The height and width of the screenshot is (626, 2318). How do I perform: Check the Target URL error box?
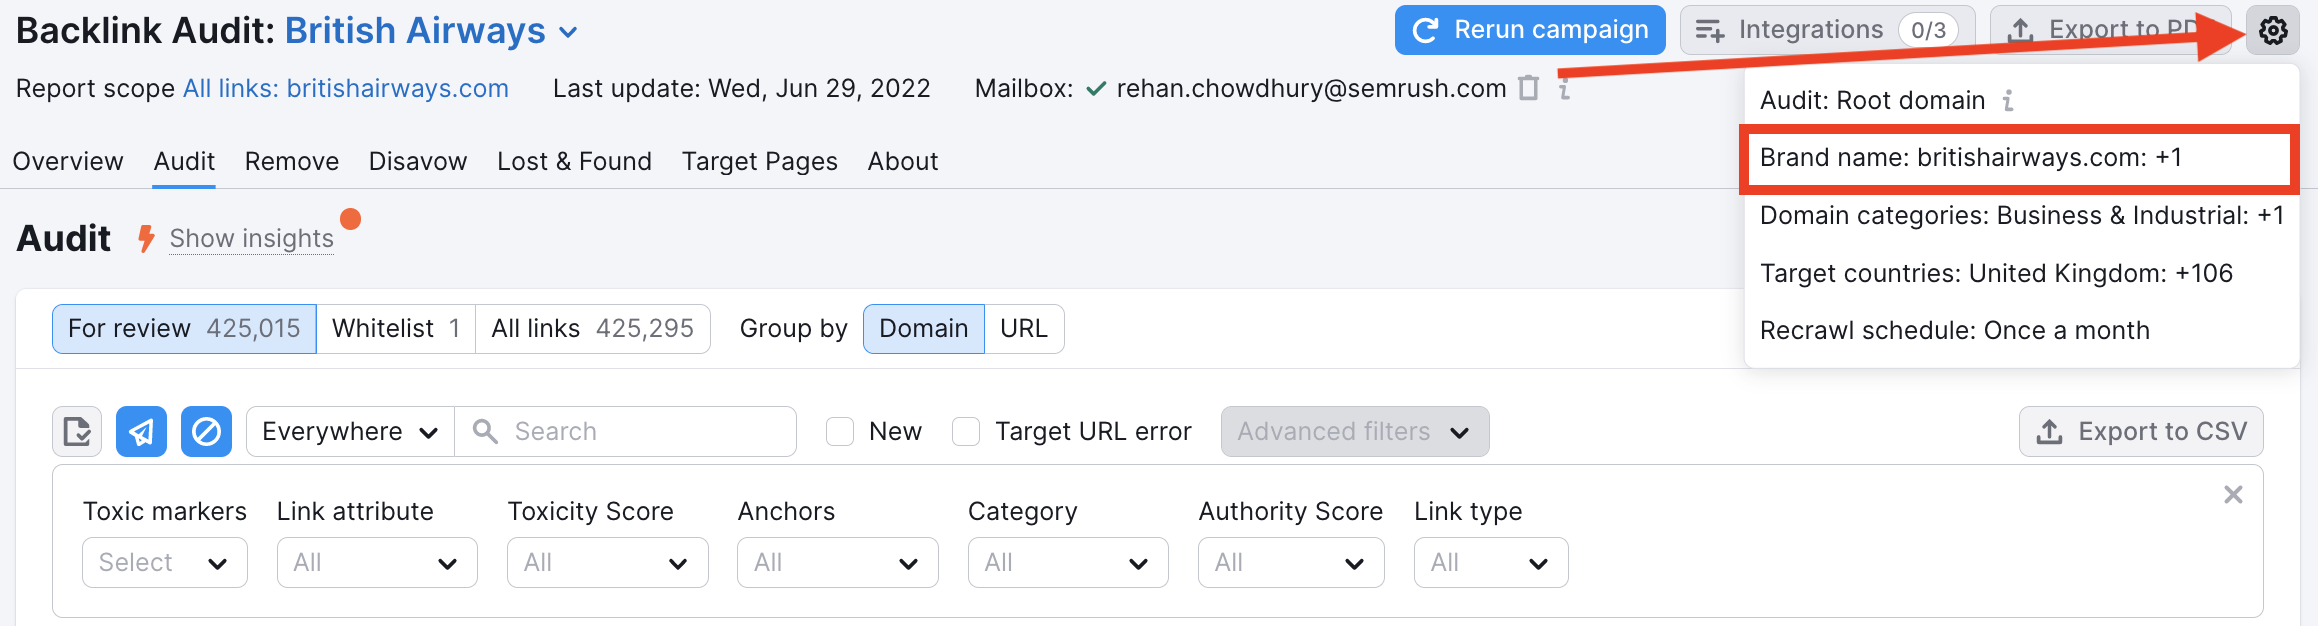coord(966,432)
